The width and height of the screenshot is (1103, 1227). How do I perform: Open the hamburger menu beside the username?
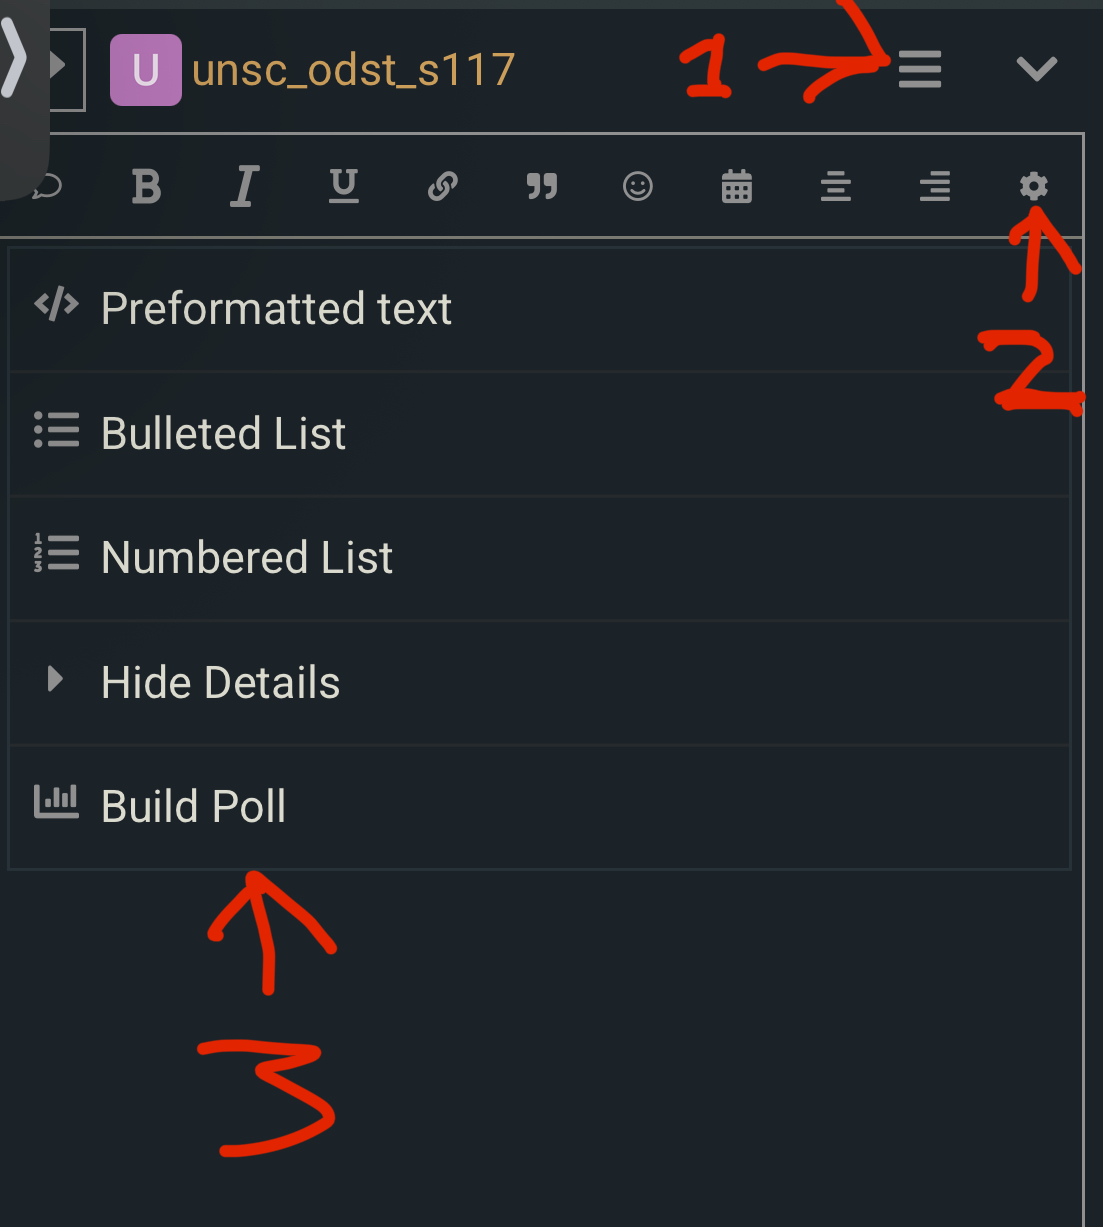point(920,69)
